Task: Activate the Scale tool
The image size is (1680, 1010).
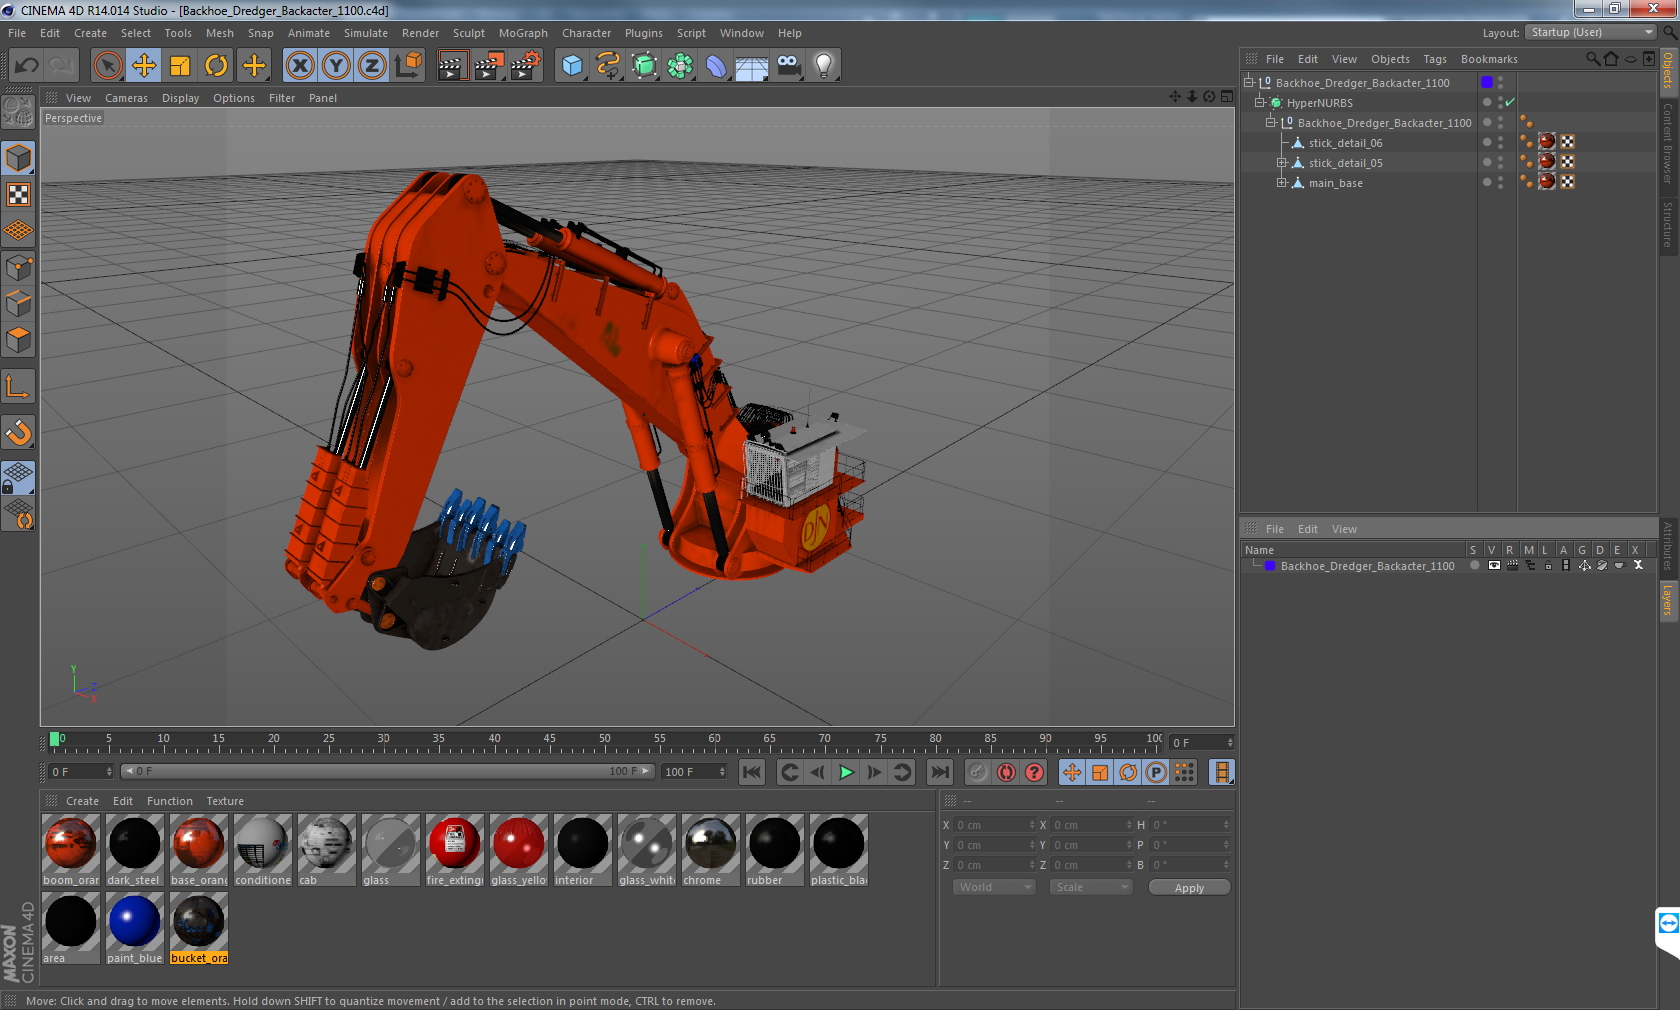Action: pyautogui.click(x=180, y=66)
